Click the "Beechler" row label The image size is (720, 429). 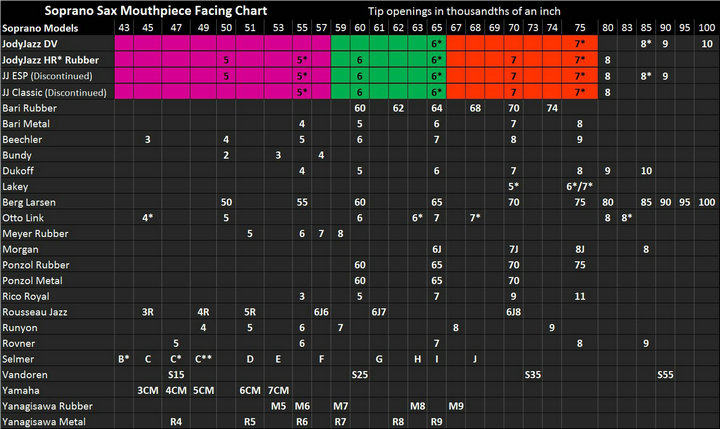click(x=22, y=140)
